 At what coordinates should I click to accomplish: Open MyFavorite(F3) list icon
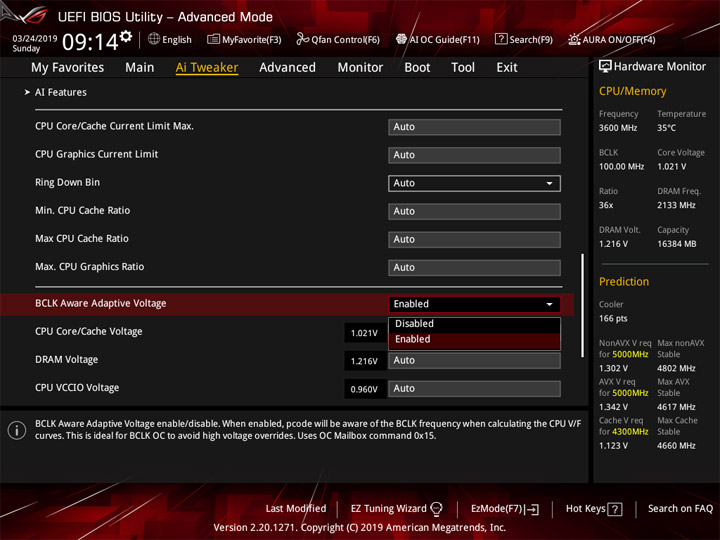(213, 39)
